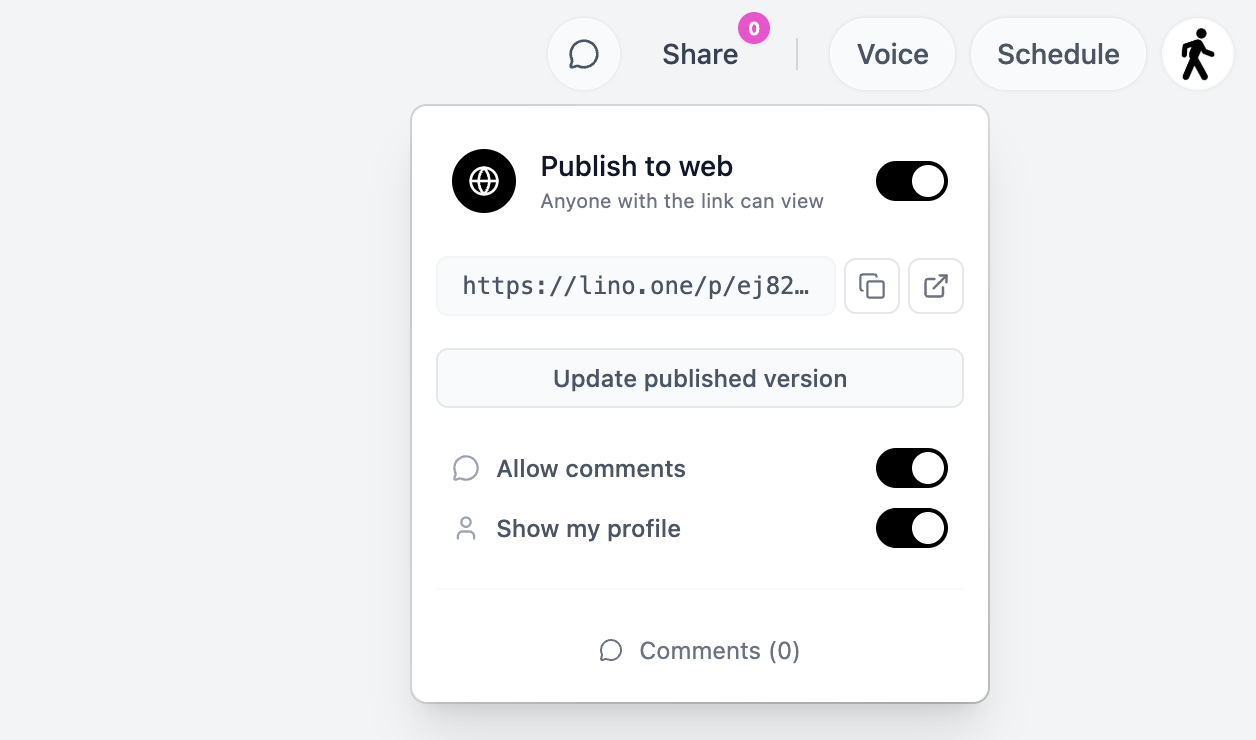
Task: Open the published link in new tab
Action: (x=935, y=286)
